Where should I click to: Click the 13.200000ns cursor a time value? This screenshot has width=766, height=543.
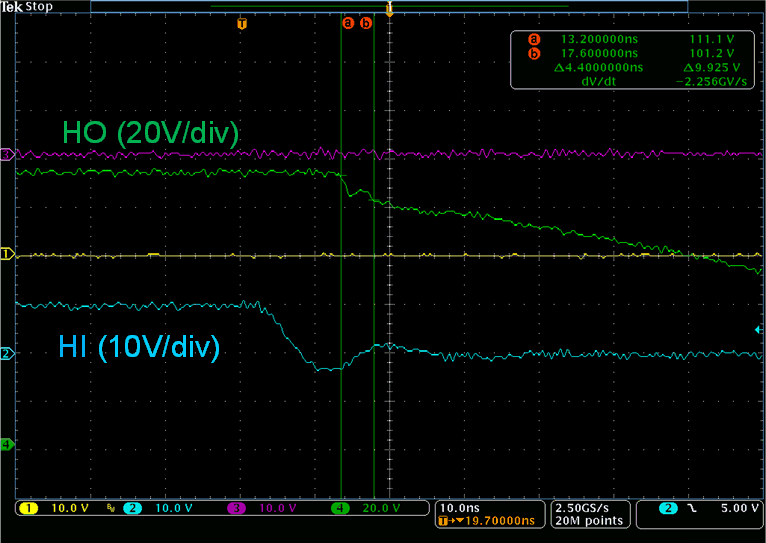click(599, 40)
